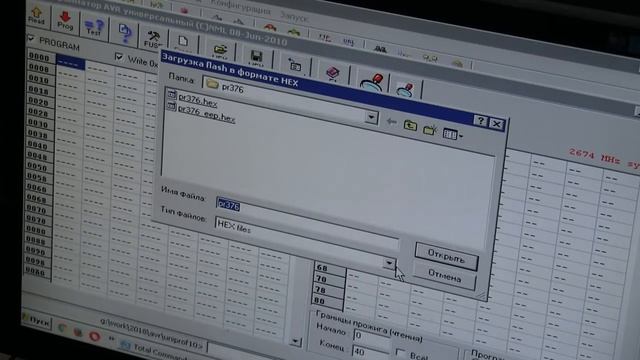Screen dimensions: 640x360
Task: Click the pink books toolbar icon
Action: 333,74
